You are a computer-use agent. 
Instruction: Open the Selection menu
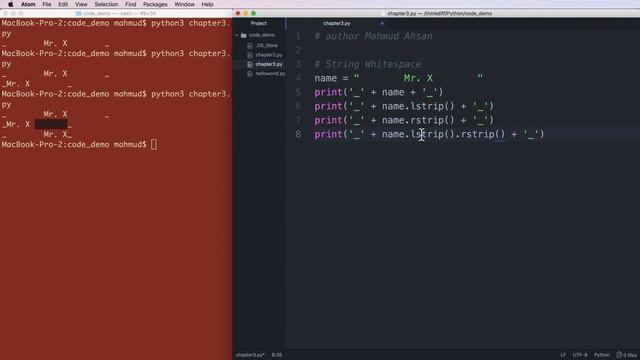coord(106,4)
